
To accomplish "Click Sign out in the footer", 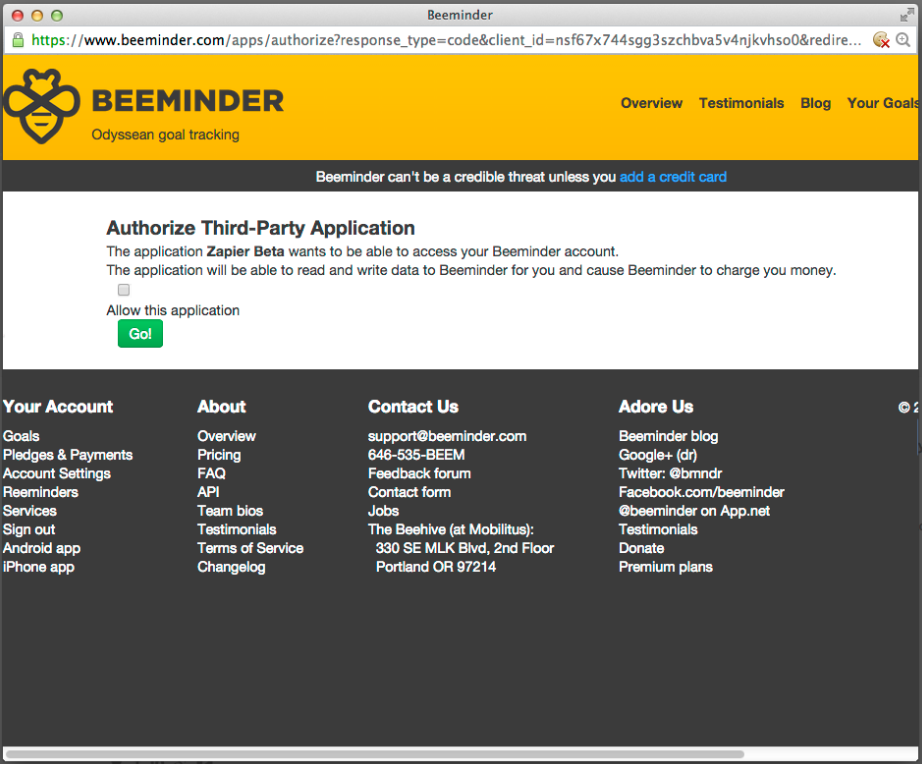I will 29,529.
